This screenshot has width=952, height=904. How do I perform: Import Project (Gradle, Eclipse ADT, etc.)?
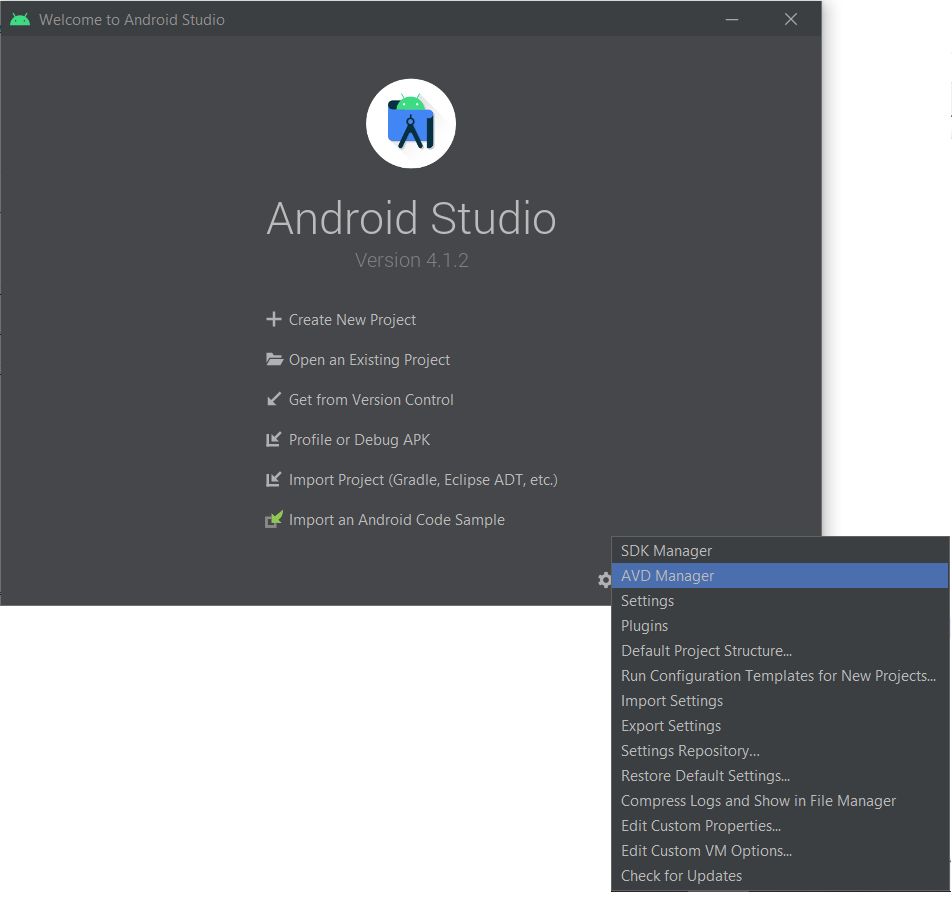coord(423,480)
